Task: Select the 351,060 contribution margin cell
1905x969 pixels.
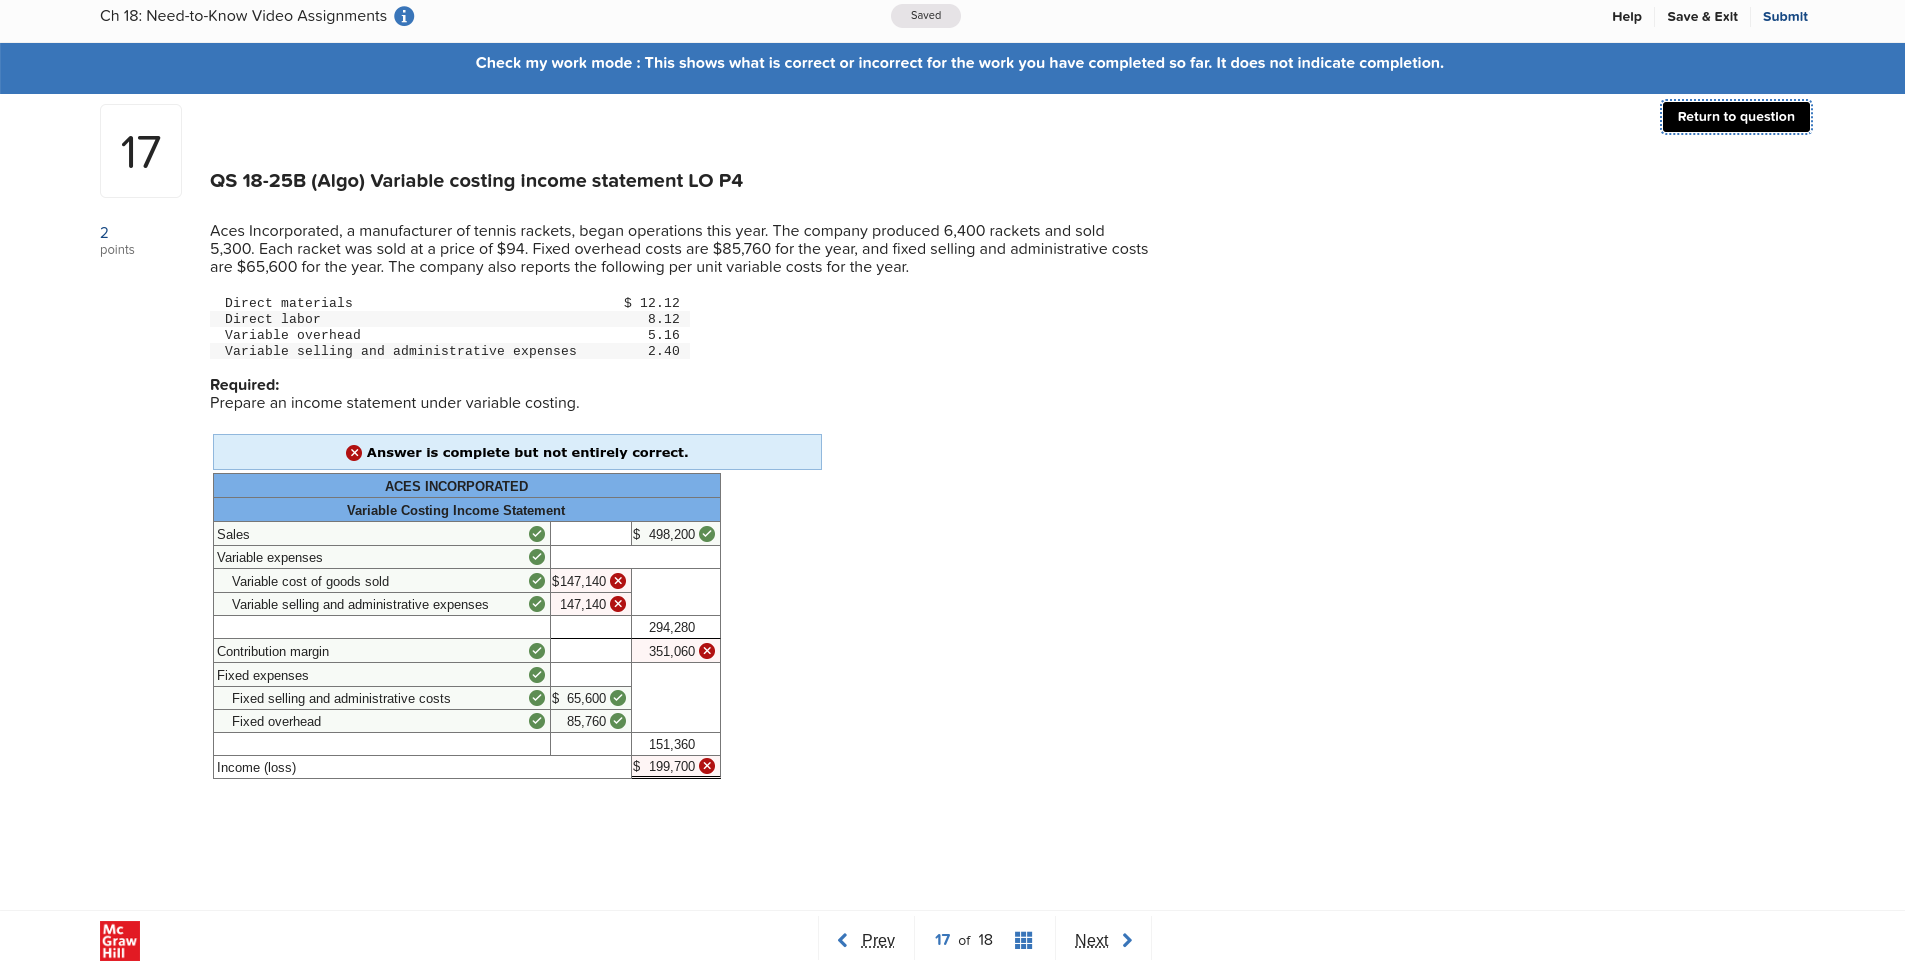Action: point(675,651)
